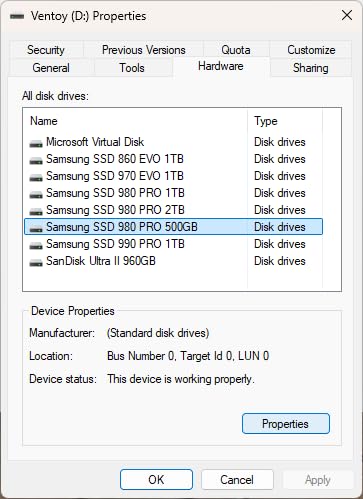The image size is (363, 499).
Task: Click the location value Bus Number 0 text
Action: tap(188, 356)
